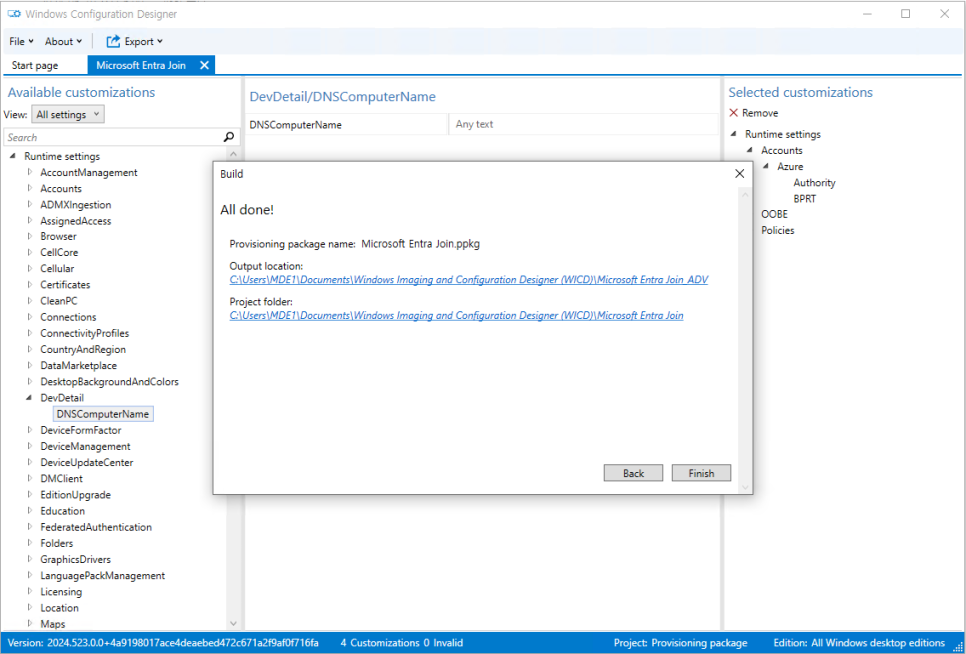Select CountryAndRegion tree item
This screenshot has height=654, width=966.
[x=83, y=349]
